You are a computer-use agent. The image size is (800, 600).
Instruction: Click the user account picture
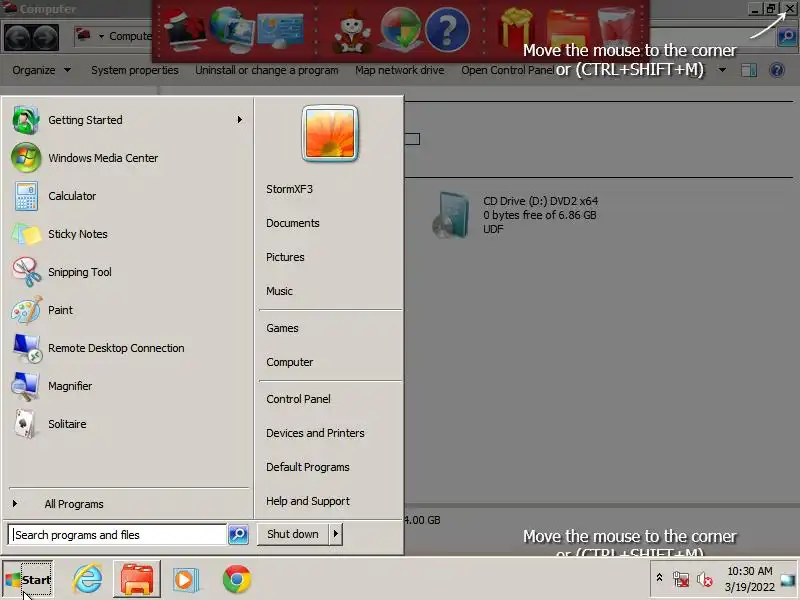pyautogui.click(x=330, y=134)
